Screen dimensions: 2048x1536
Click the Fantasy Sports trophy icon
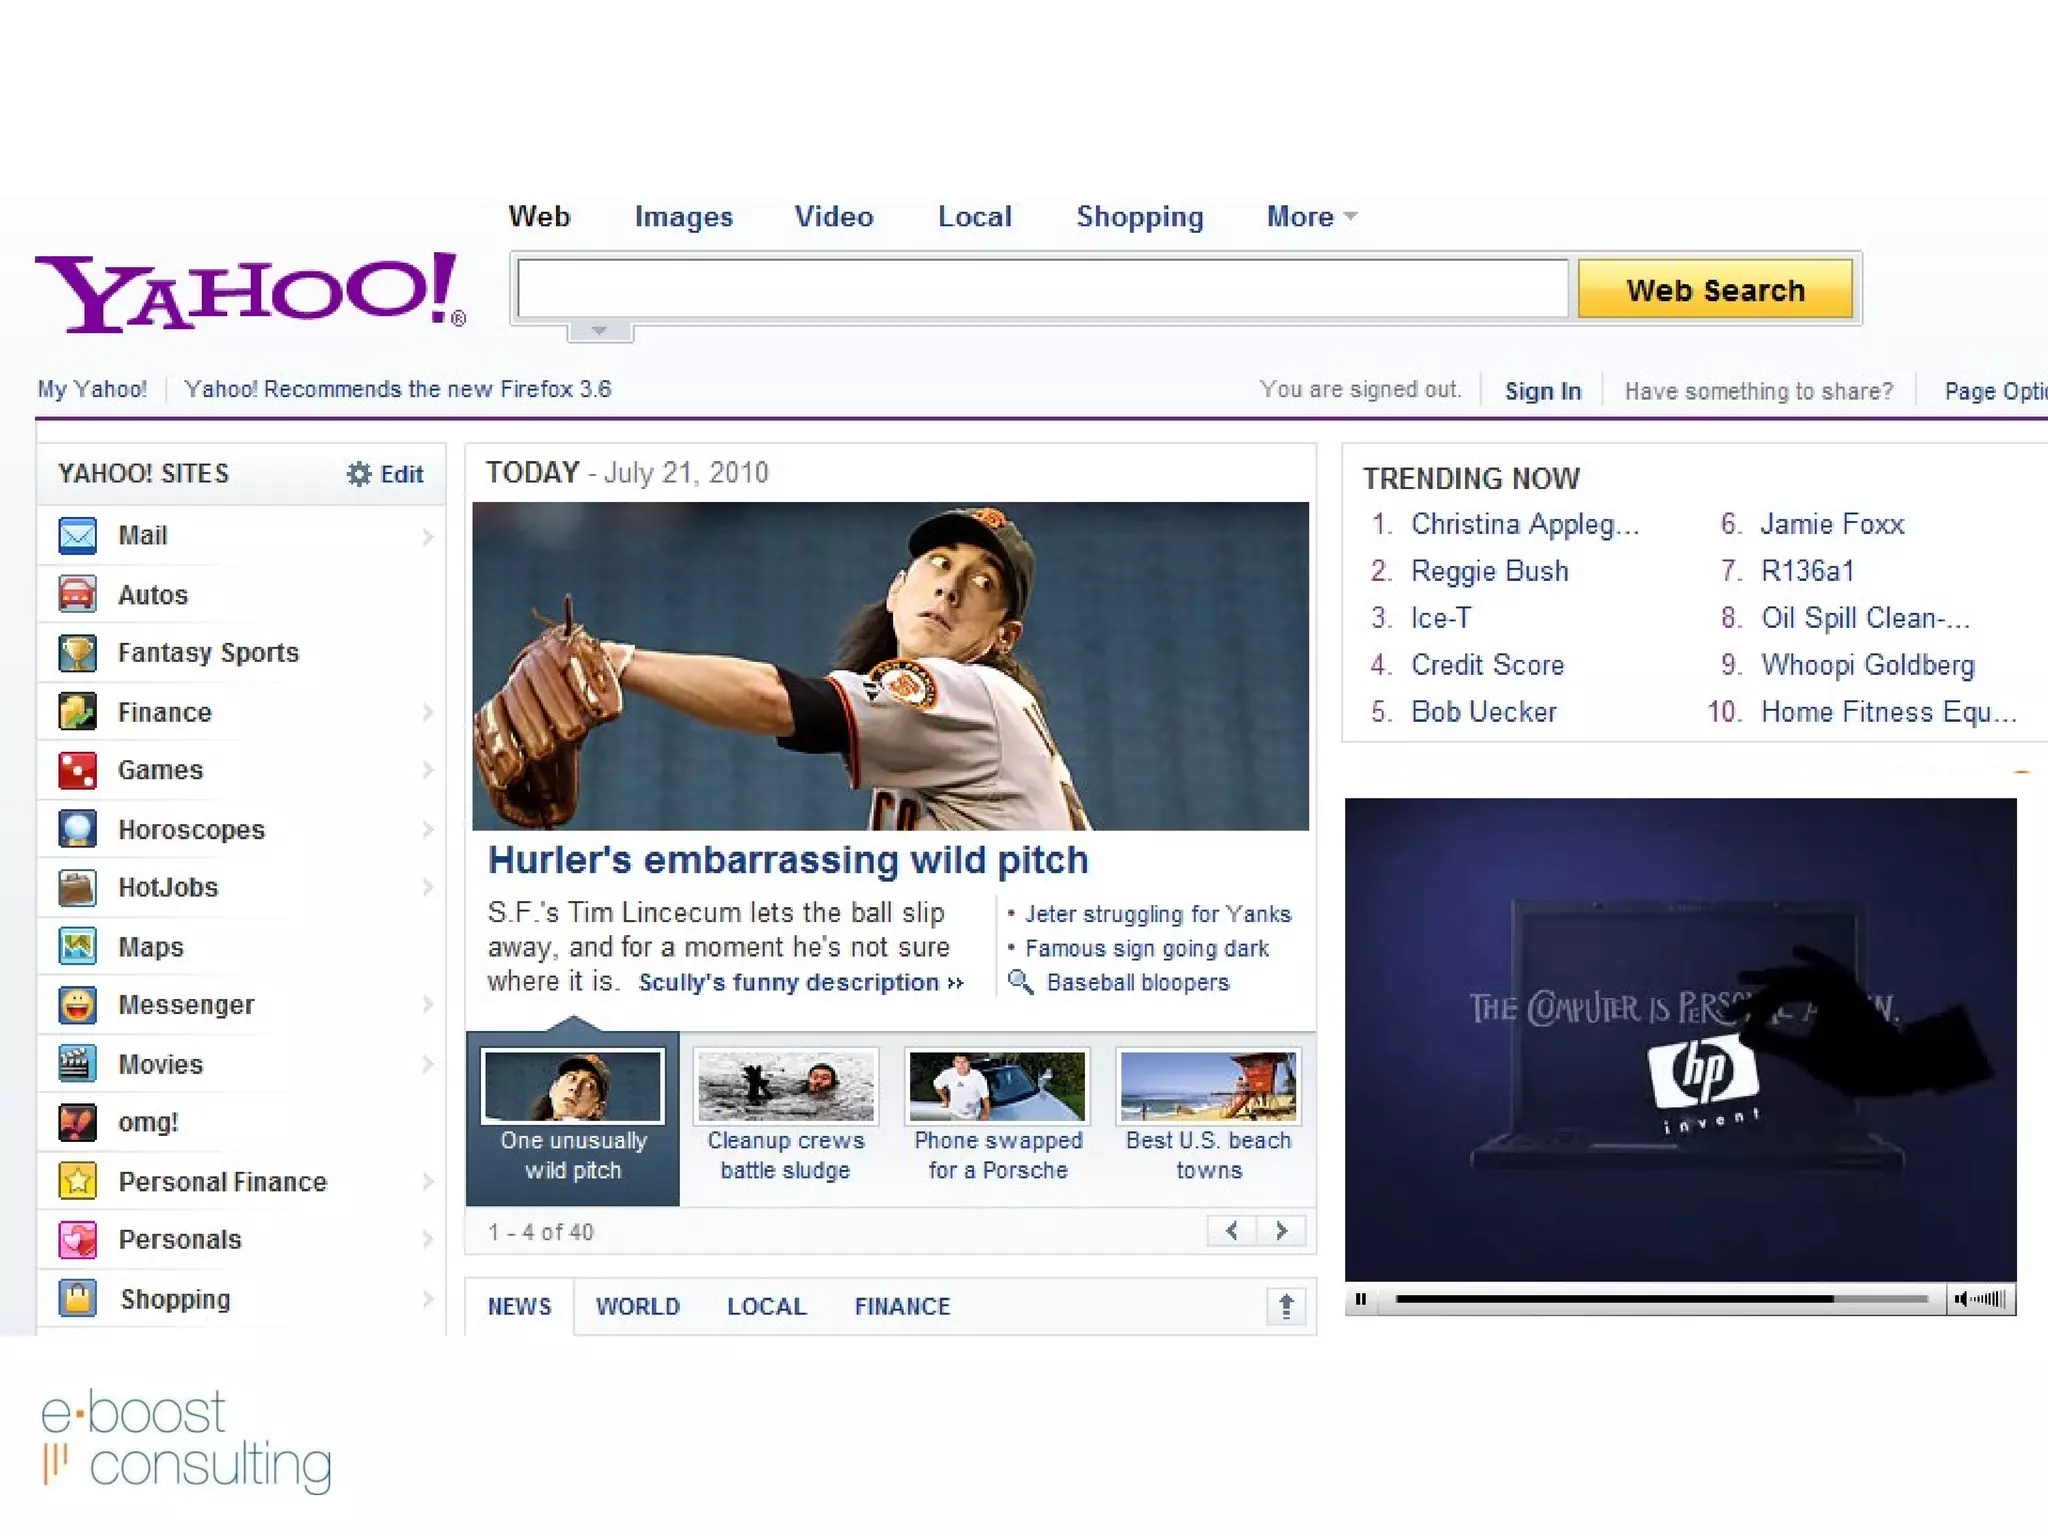(x=77, y=653)
